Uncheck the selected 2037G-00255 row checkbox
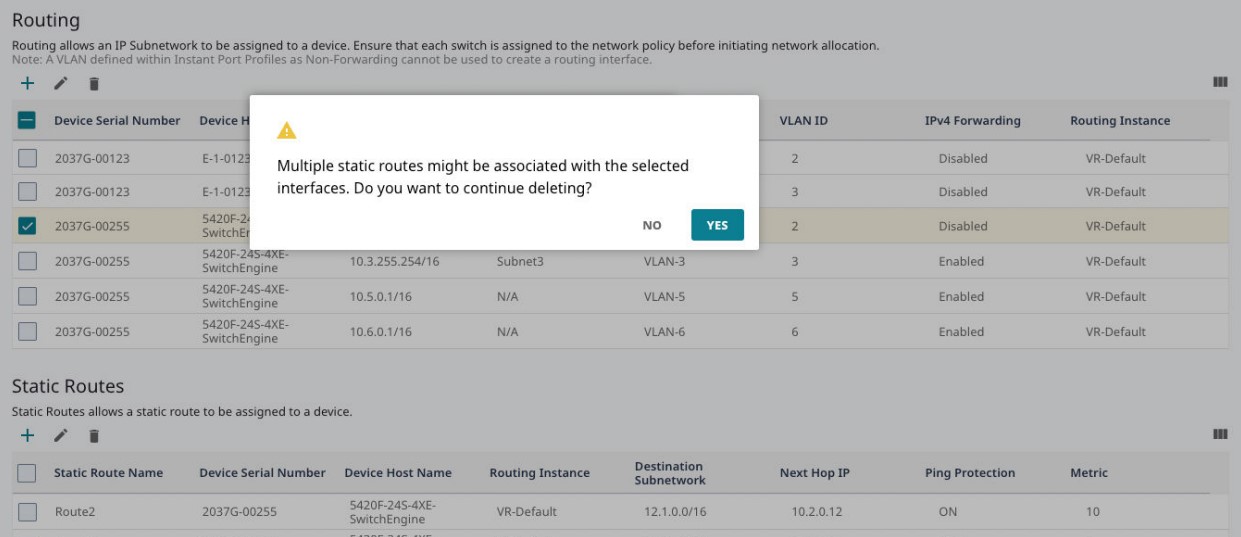The image size is (1241, 537). pyautogui.click(x=28, y=226)
